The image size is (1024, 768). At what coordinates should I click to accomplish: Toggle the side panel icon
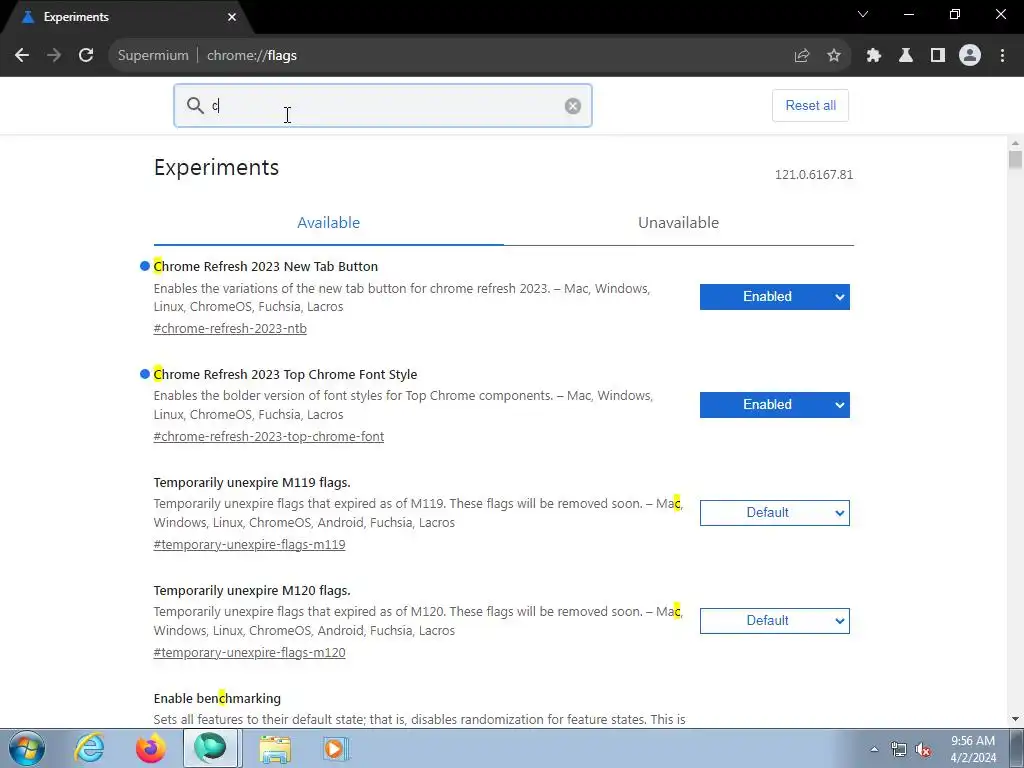938,56
